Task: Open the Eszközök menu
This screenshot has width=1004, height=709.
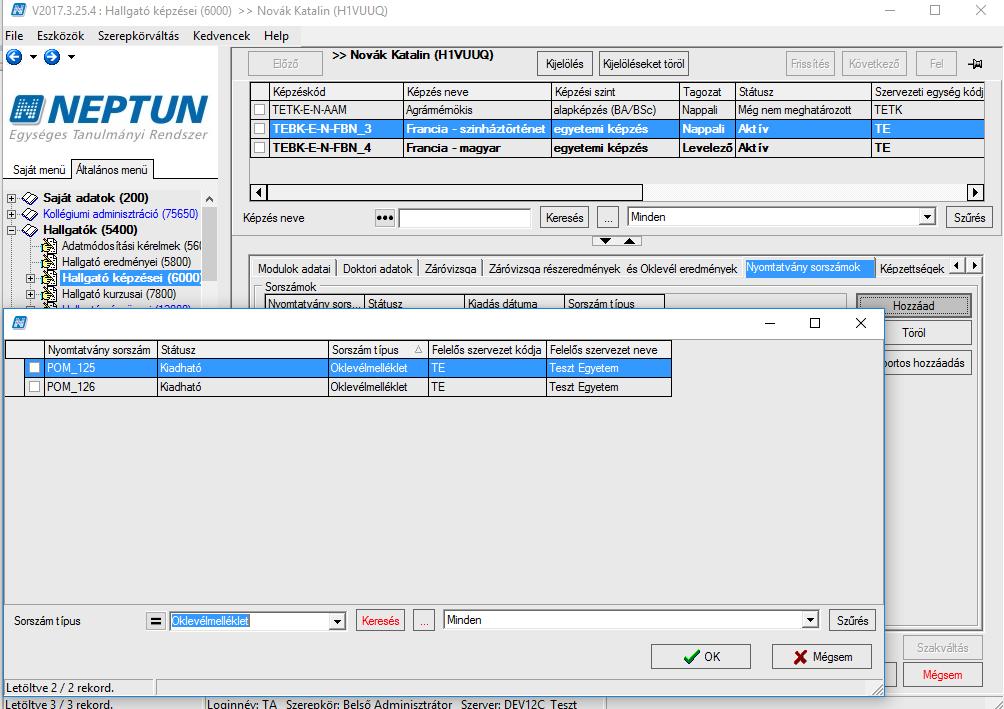Action: [x=61, y=36]
